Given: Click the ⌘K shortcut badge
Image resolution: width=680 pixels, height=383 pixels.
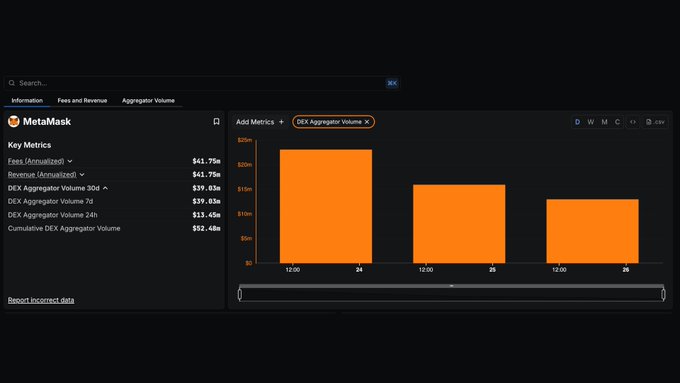Looking at the screenshot, I should pos(392,83).
